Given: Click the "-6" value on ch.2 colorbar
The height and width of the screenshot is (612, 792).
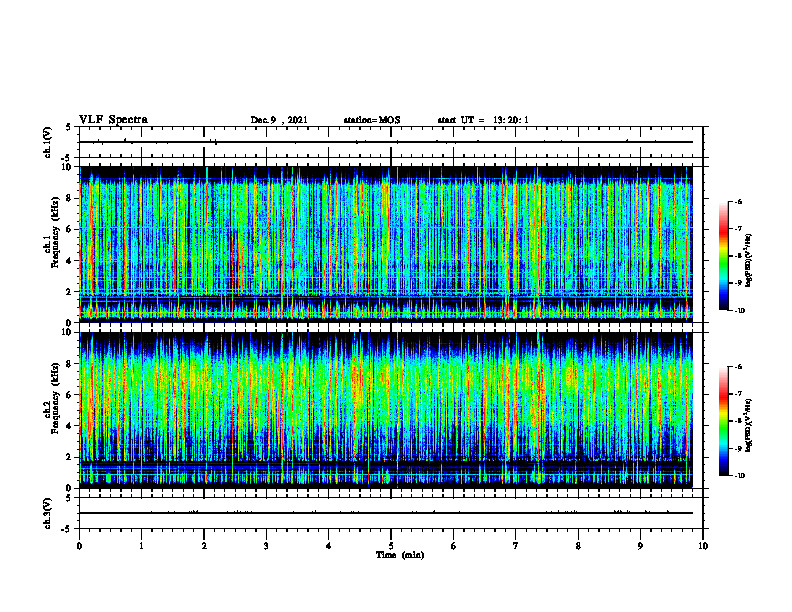Looking at the screenshot, I should 738,367.
